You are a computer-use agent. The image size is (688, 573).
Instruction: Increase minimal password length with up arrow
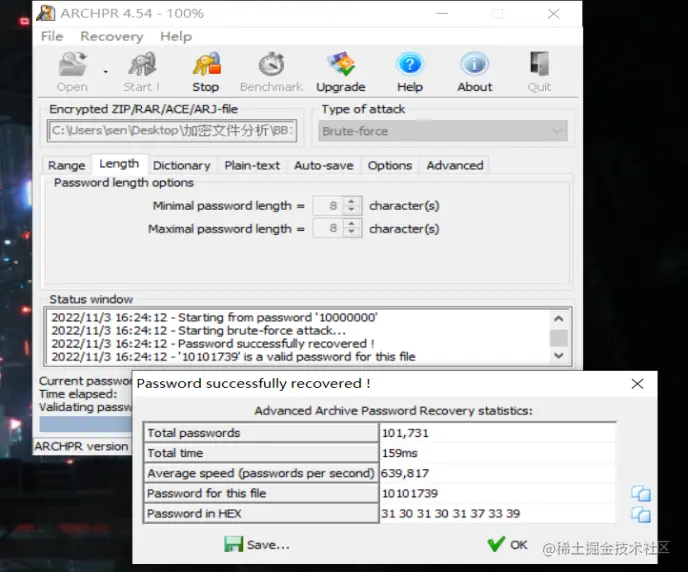point(351,201)
